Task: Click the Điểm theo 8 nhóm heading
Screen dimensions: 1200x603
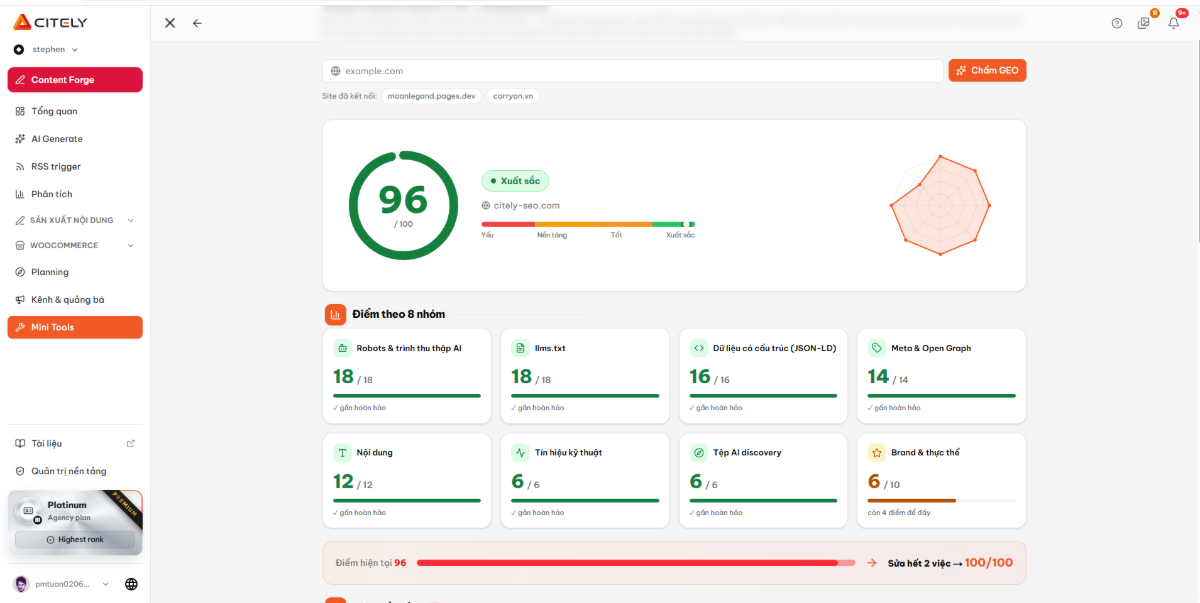Action: (398, 314)
